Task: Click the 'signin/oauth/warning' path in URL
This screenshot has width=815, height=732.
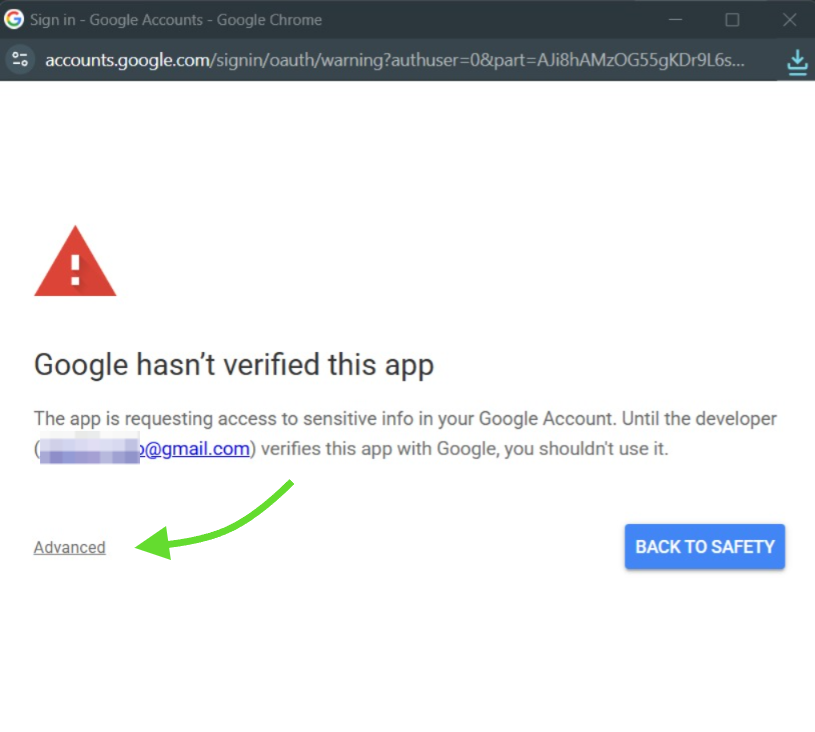Action: pos(299,60)
